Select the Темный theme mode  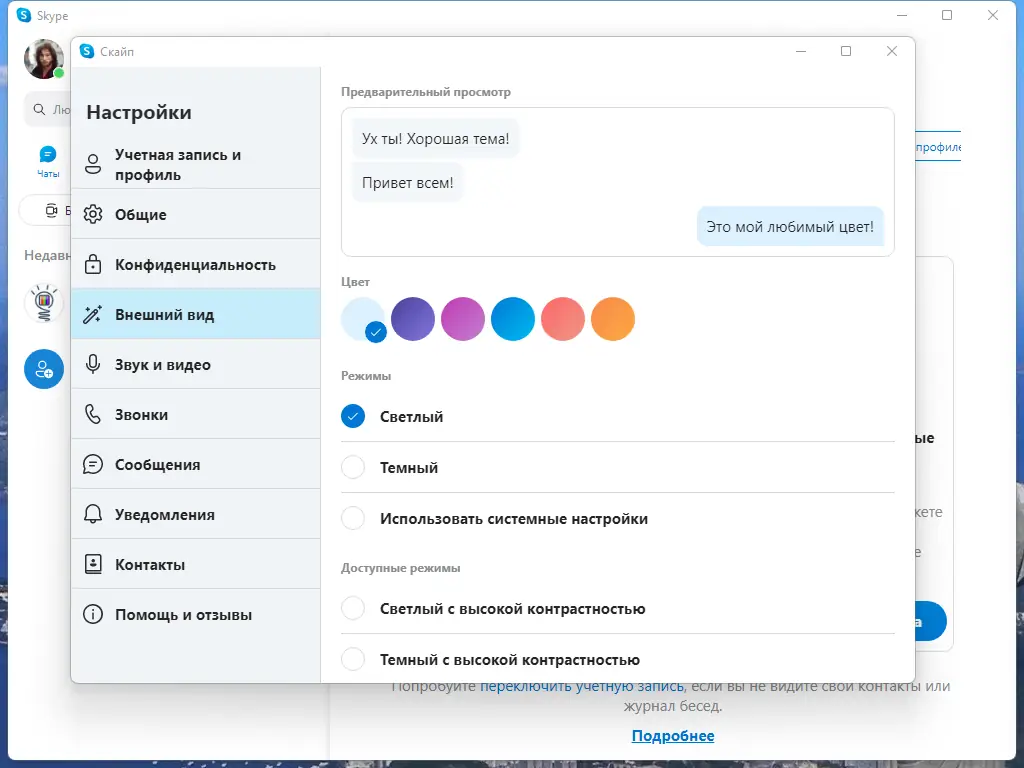pos(352,467)
